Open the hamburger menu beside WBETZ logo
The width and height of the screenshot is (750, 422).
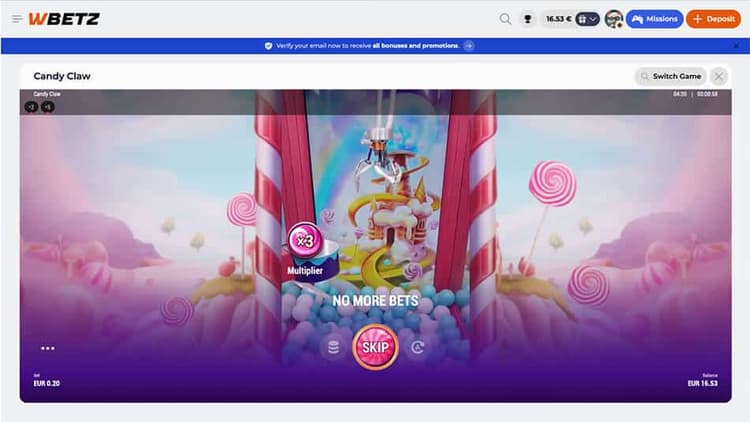coord(17,19)
